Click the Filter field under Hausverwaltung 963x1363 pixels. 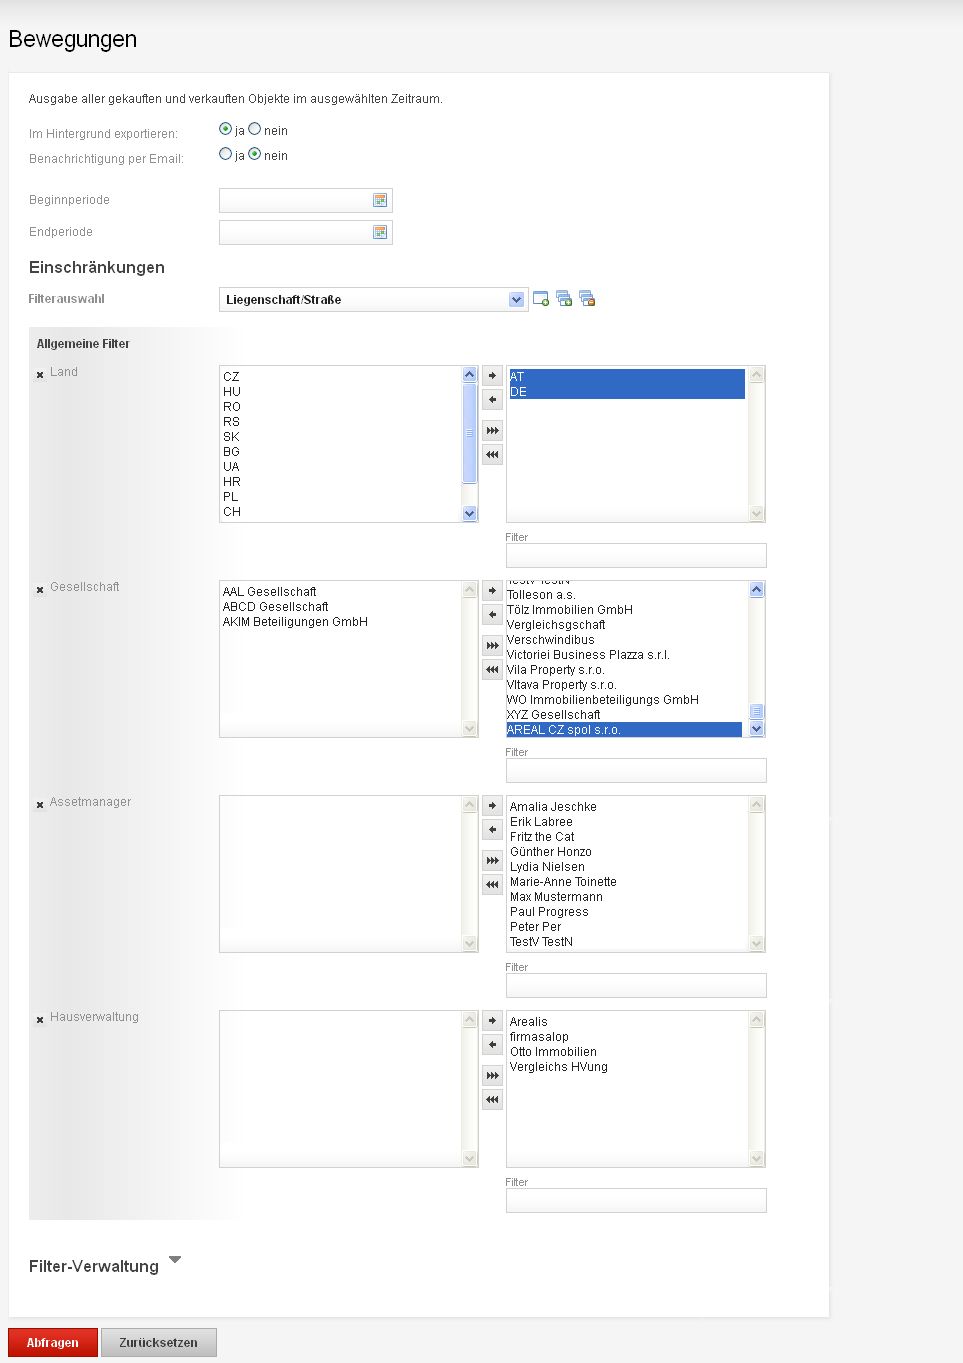636,1200
